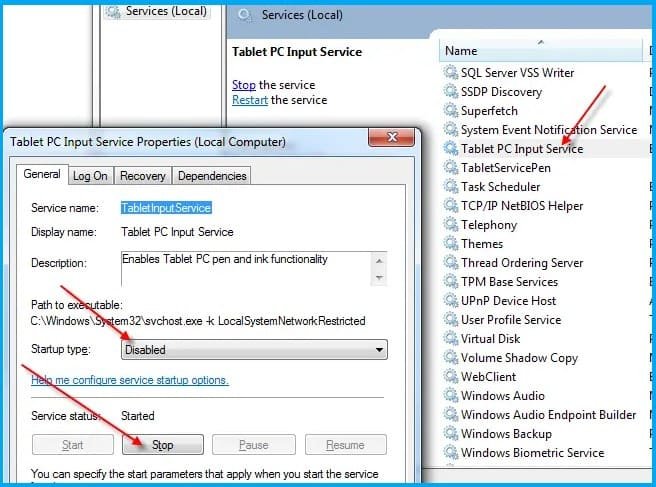Select the Tablet PC Input Service name row
The height and width of the screenshot is (487, 656).
[x=522, y=149]
